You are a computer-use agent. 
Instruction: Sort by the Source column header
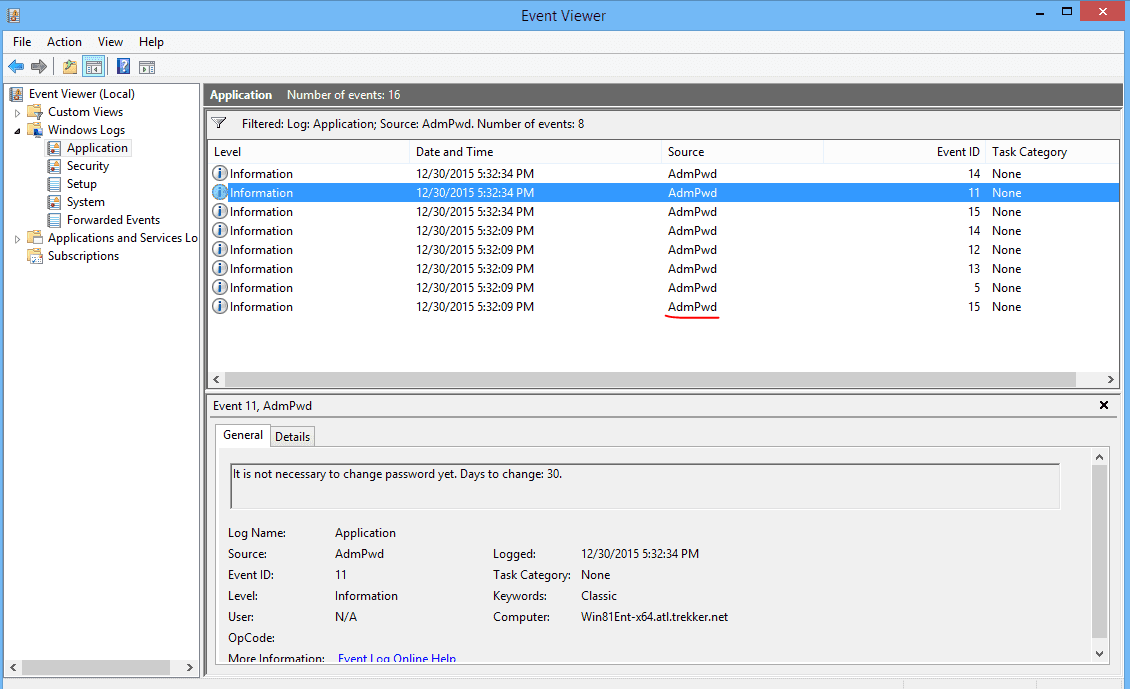pyautogui.click(x=742, y=151)
